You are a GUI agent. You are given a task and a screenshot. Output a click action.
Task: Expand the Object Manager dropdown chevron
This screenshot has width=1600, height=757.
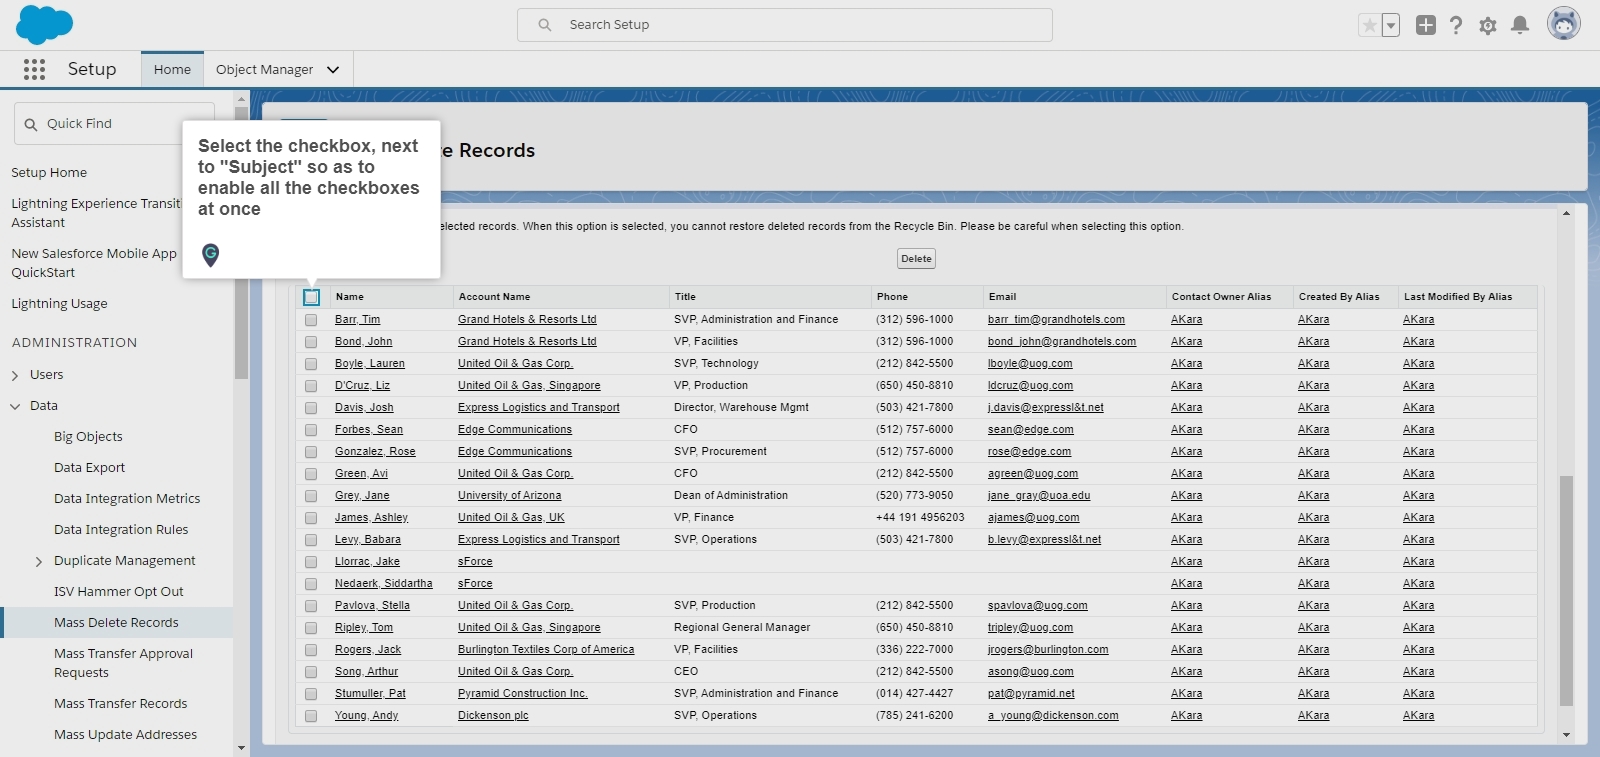[x=333, y=70]
